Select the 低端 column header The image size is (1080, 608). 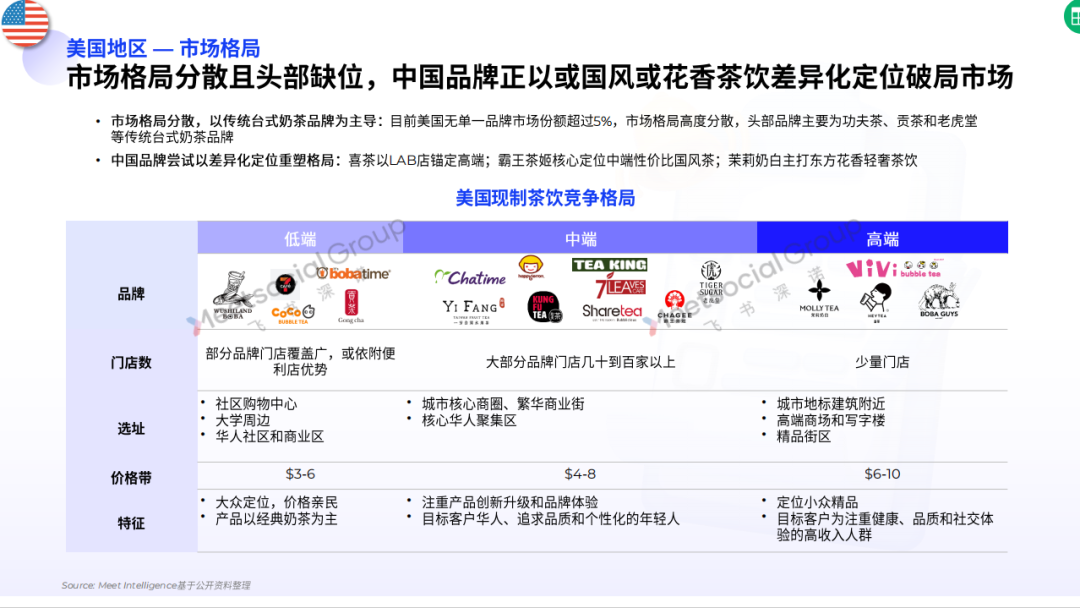pyautogui.click(x=298, y=235)
